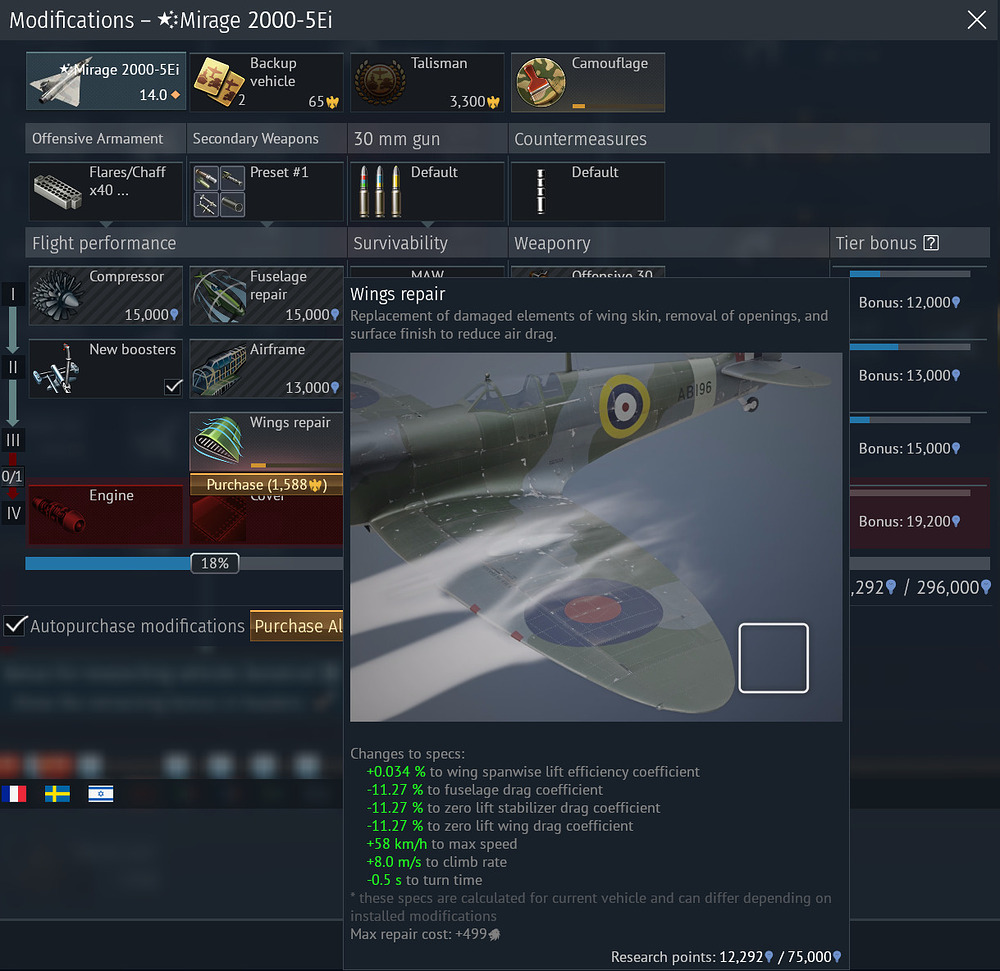Screen dimensions: 1000x971
Task: Click the New boosters modification icon
Action: 57,369
